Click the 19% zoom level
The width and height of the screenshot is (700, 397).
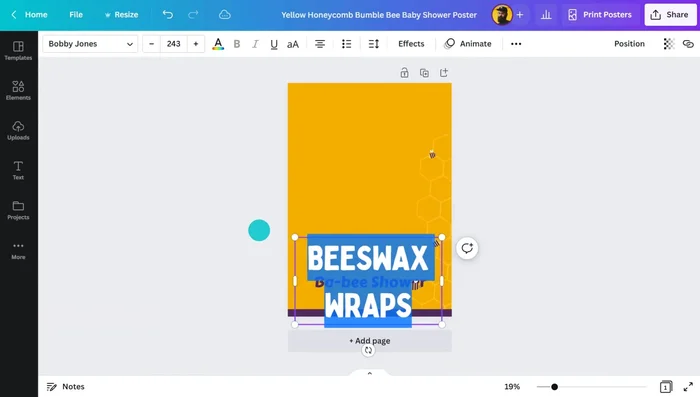click(512, 387)
